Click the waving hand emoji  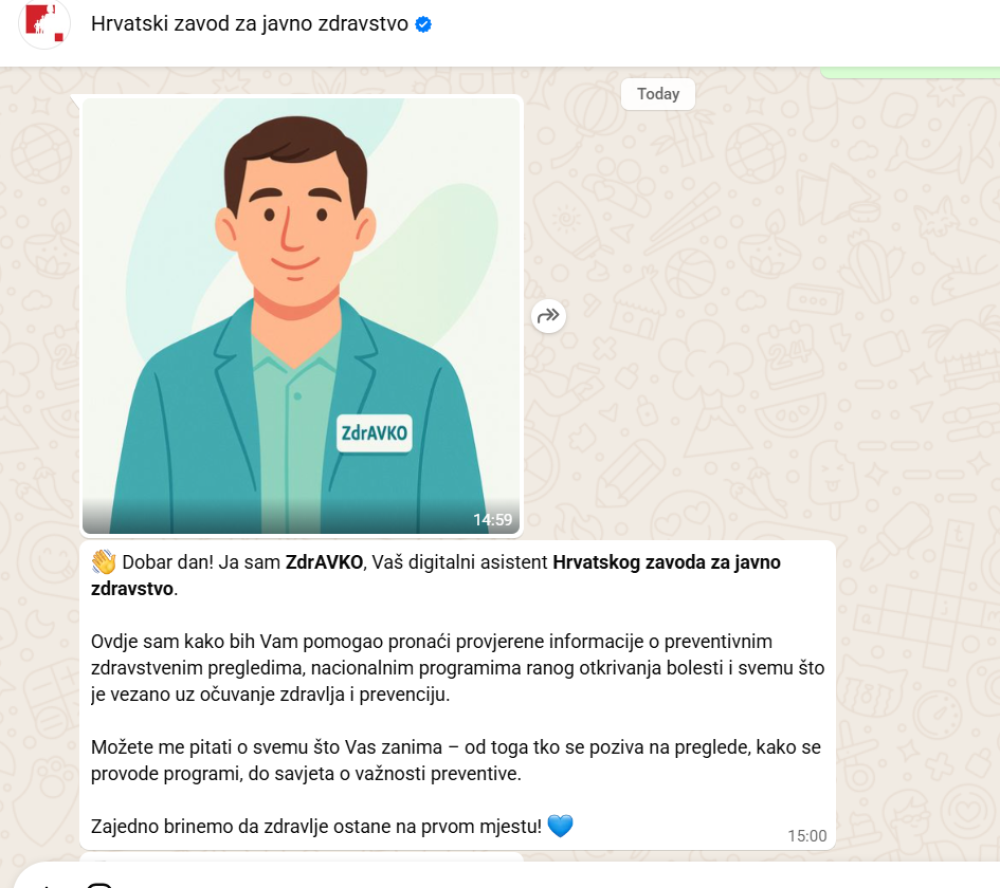pos(103,562)
